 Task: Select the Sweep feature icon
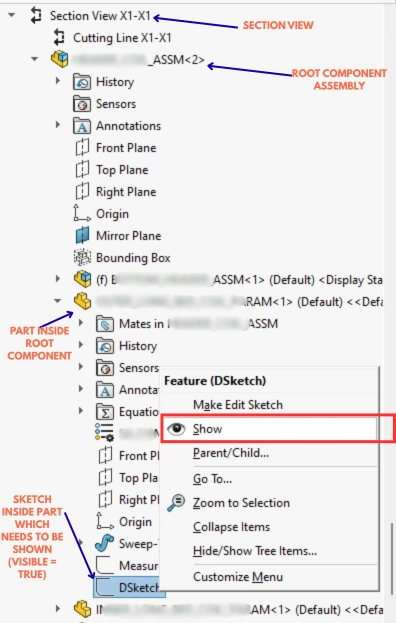coord(105,543)
